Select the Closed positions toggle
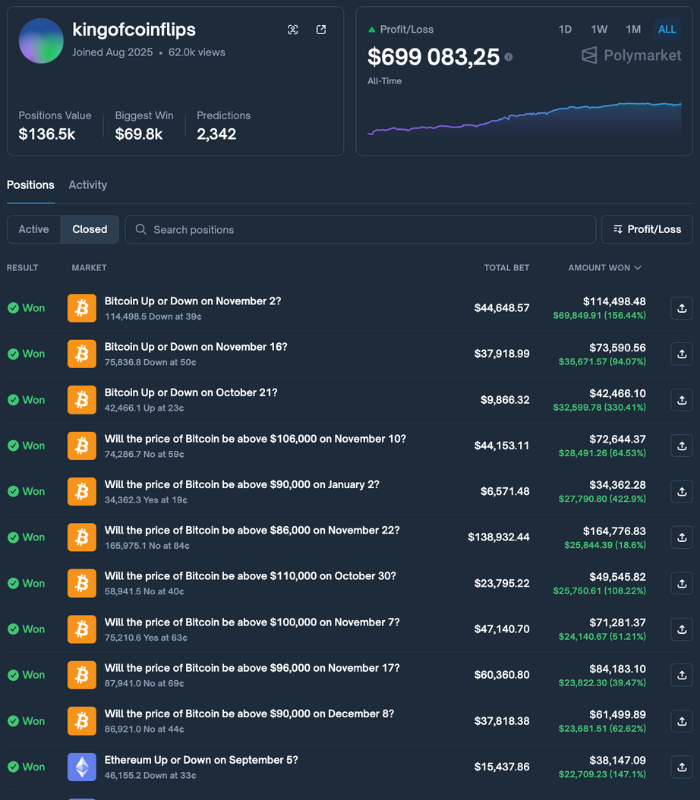 point(90,229)
